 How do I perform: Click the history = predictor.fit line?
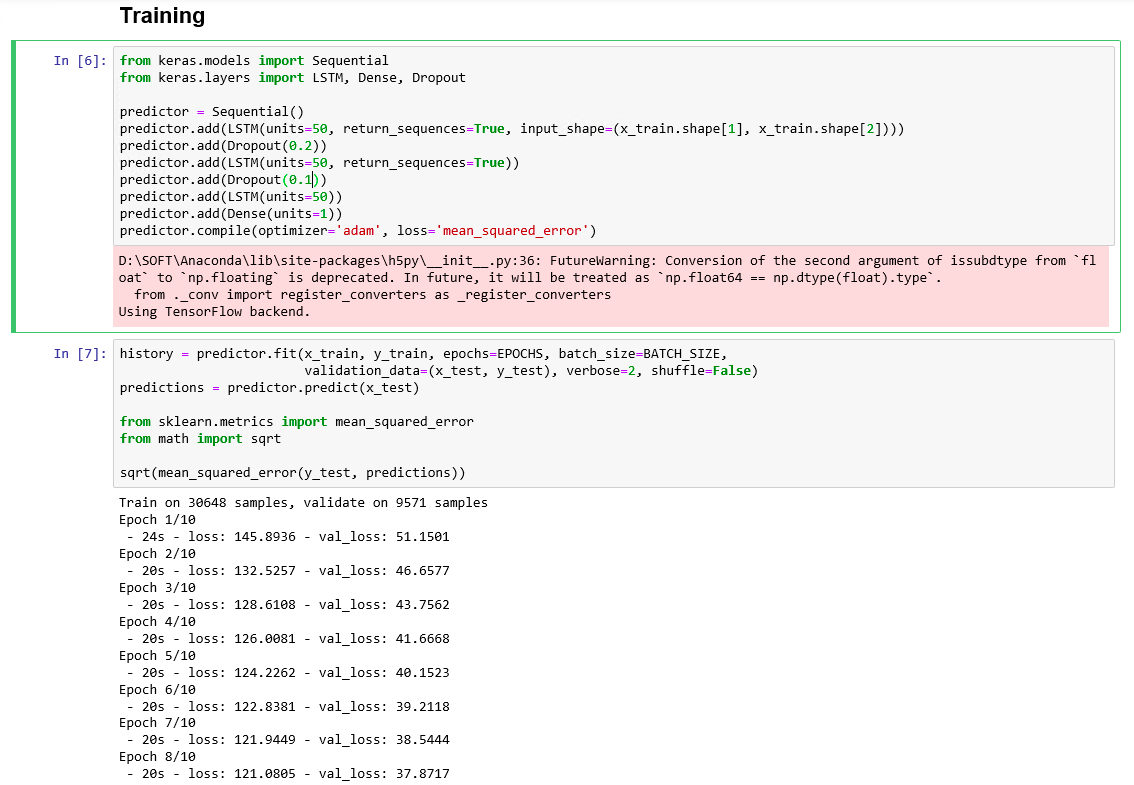pyautogui.click(x=423, y=354)
